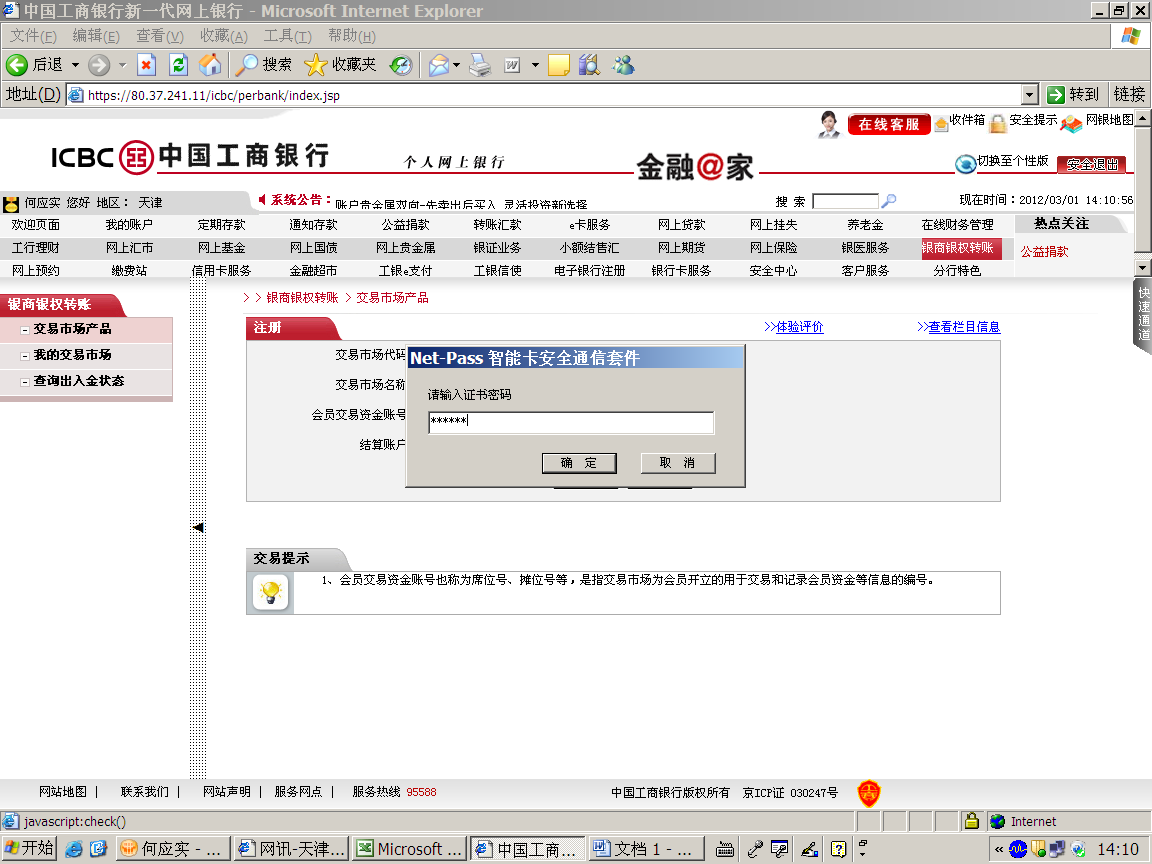Viewport: 1152px width, 864px height.
Task: Click the magnifier icon beside the 搜索 box
Action: [888, 201]
